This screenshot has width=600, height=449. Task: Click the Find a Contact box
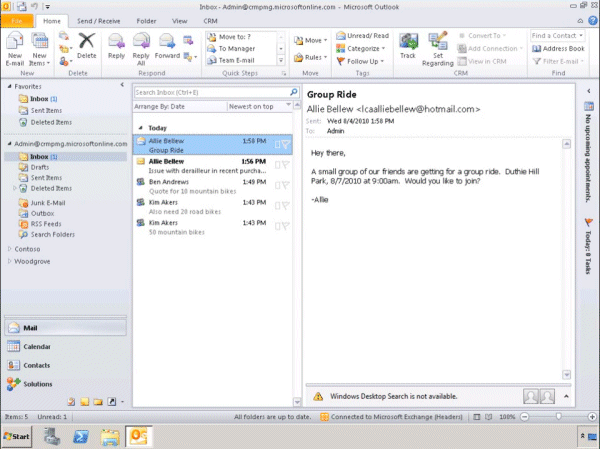(x=558, y=36)
